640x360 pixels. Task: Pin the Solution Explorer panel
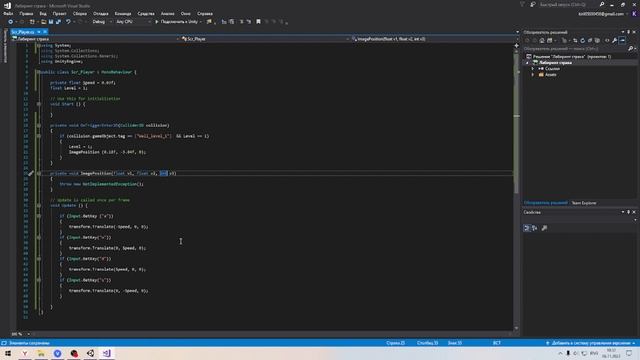[629, 32]
